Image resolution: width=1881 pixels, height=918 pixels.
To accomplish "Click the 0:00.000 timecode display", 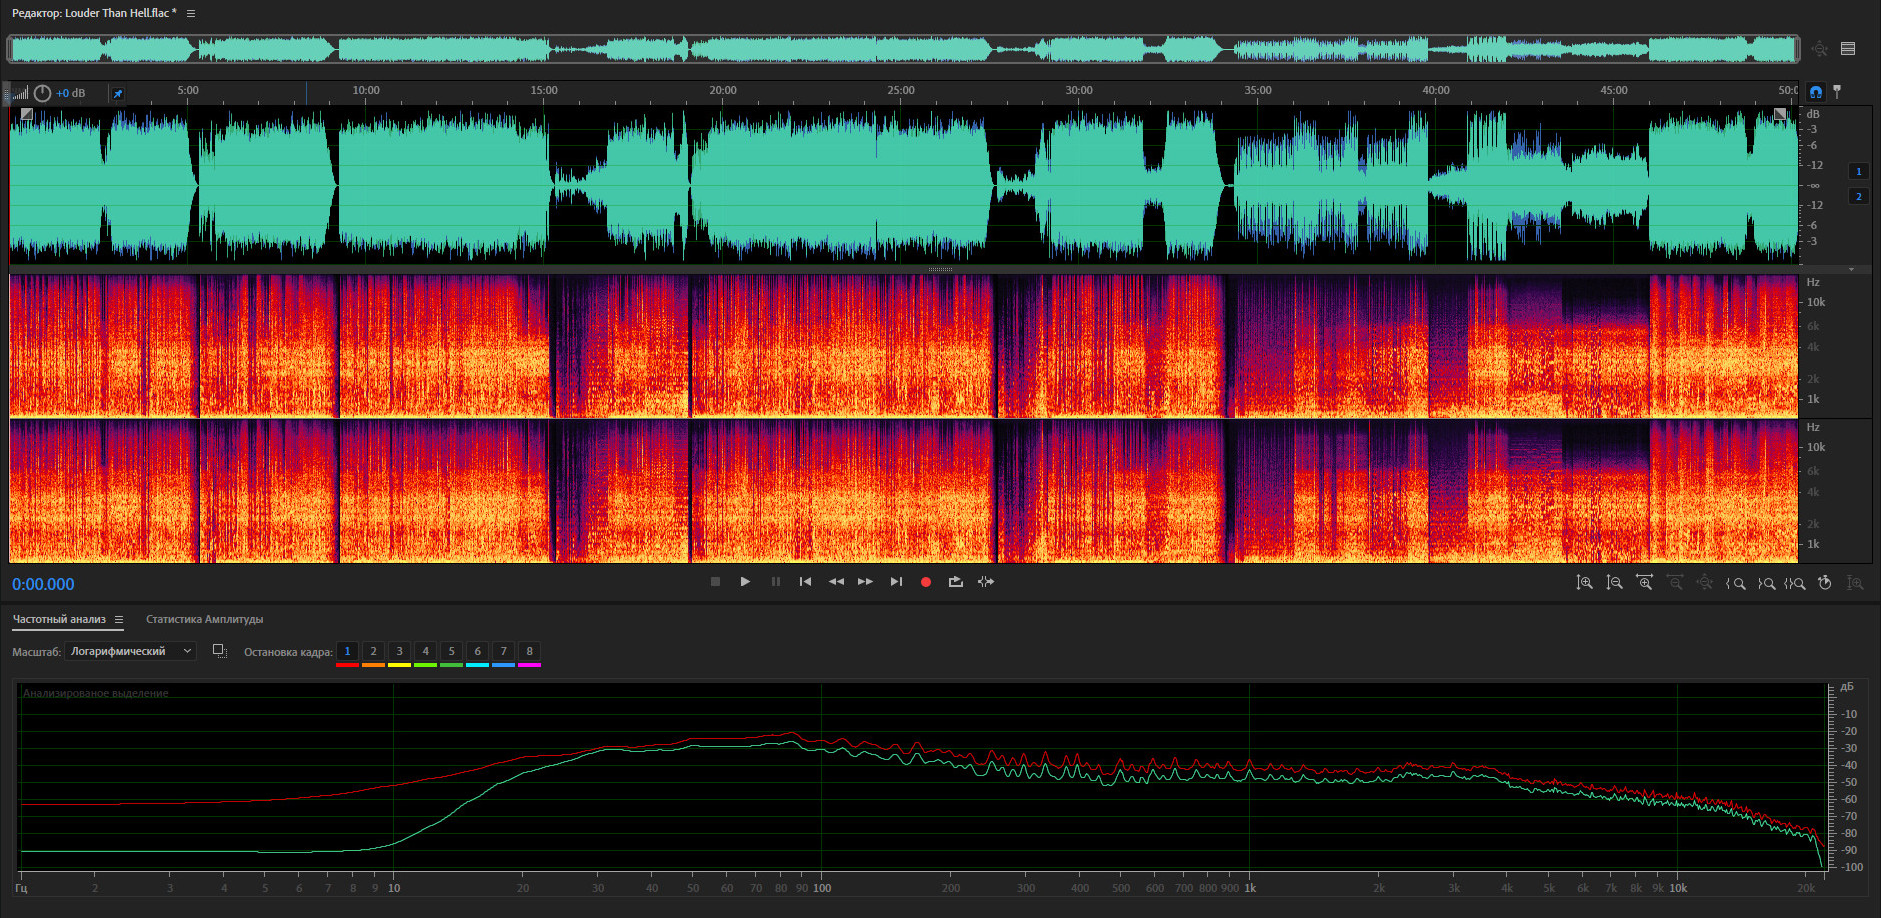I will tap(43, 584).
